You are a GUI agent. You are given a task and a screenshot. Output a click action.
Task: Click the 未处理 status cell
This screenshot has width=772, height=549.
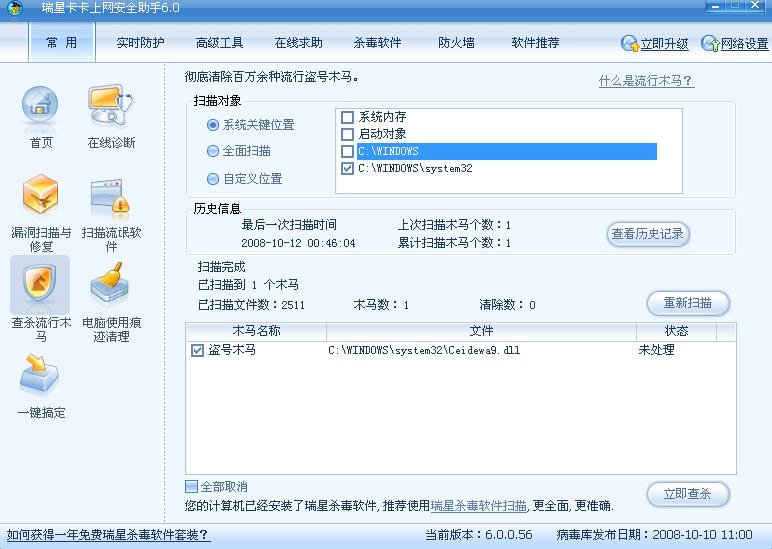click(656, 350)
